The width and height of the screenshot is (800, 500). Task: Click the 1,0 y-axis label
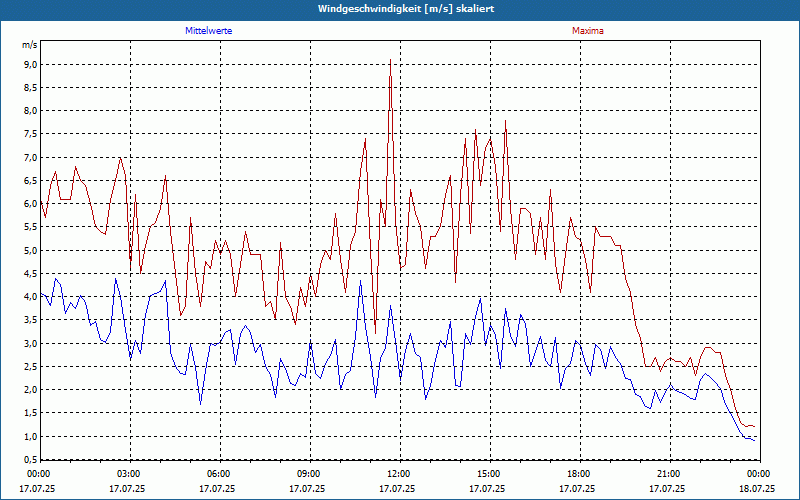31,437
